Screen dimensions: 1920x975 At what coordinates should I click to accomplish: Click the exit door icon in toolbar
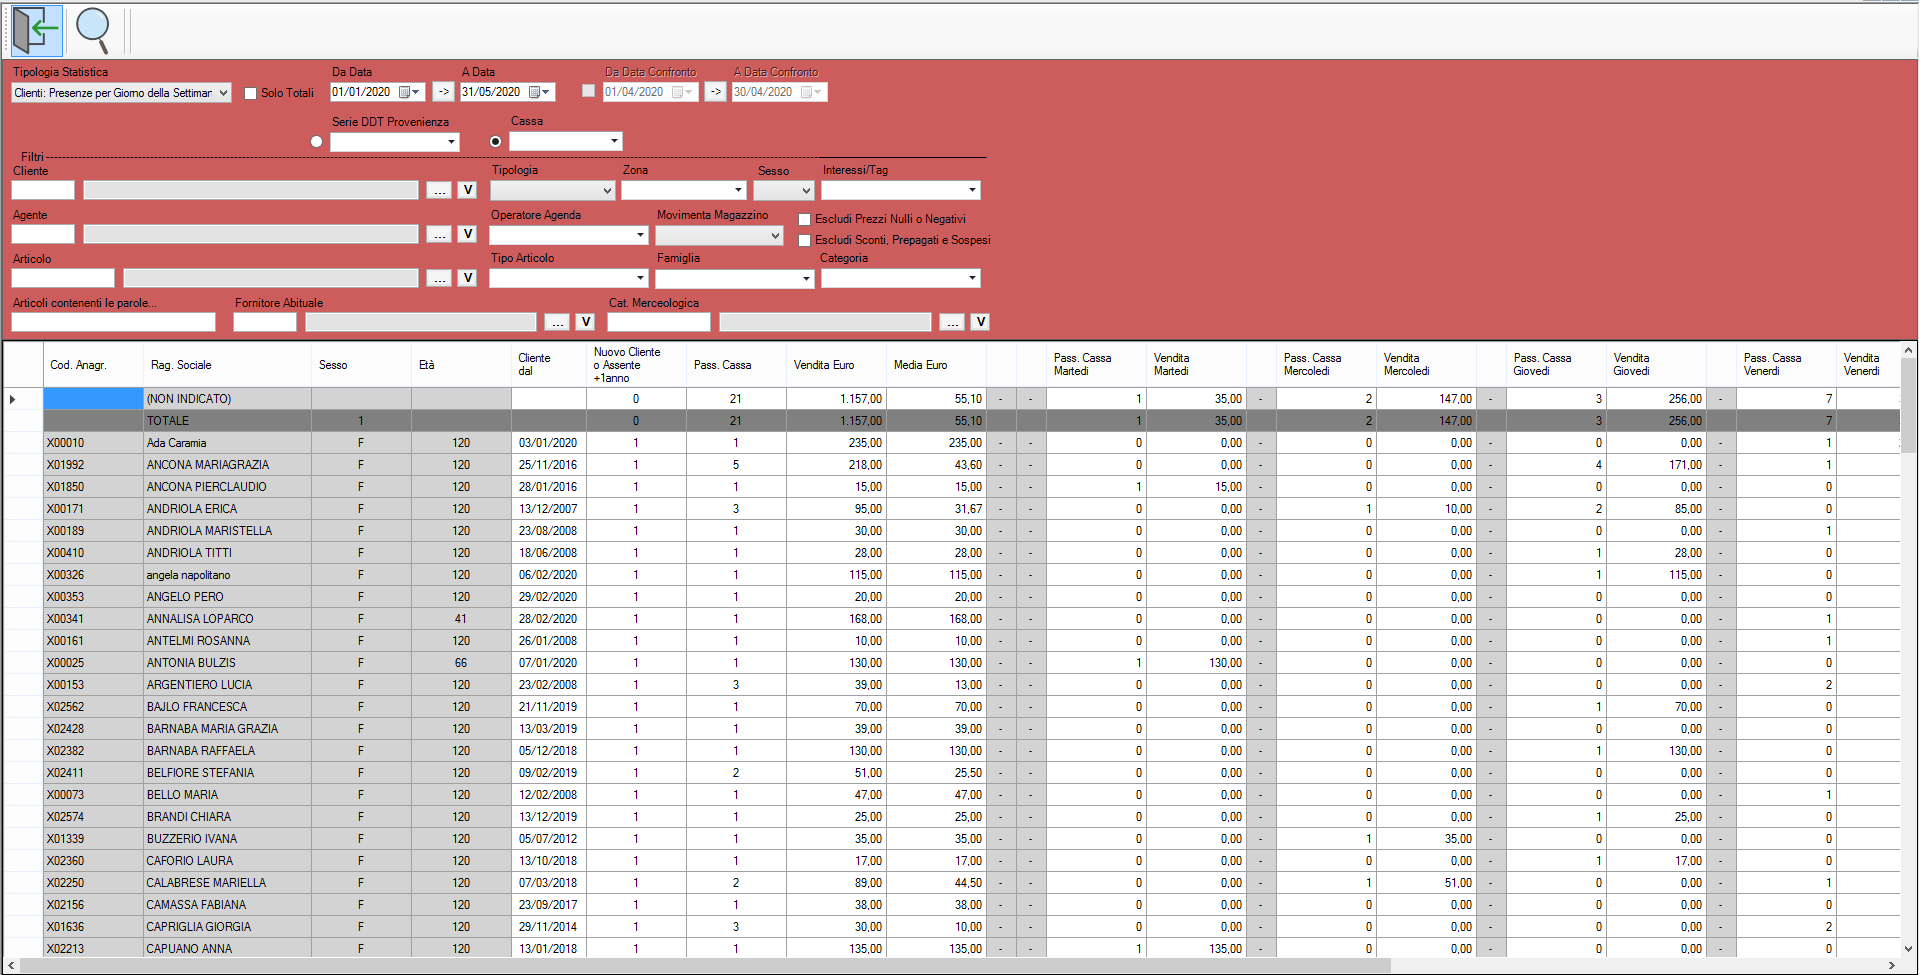tap(36, 30)
